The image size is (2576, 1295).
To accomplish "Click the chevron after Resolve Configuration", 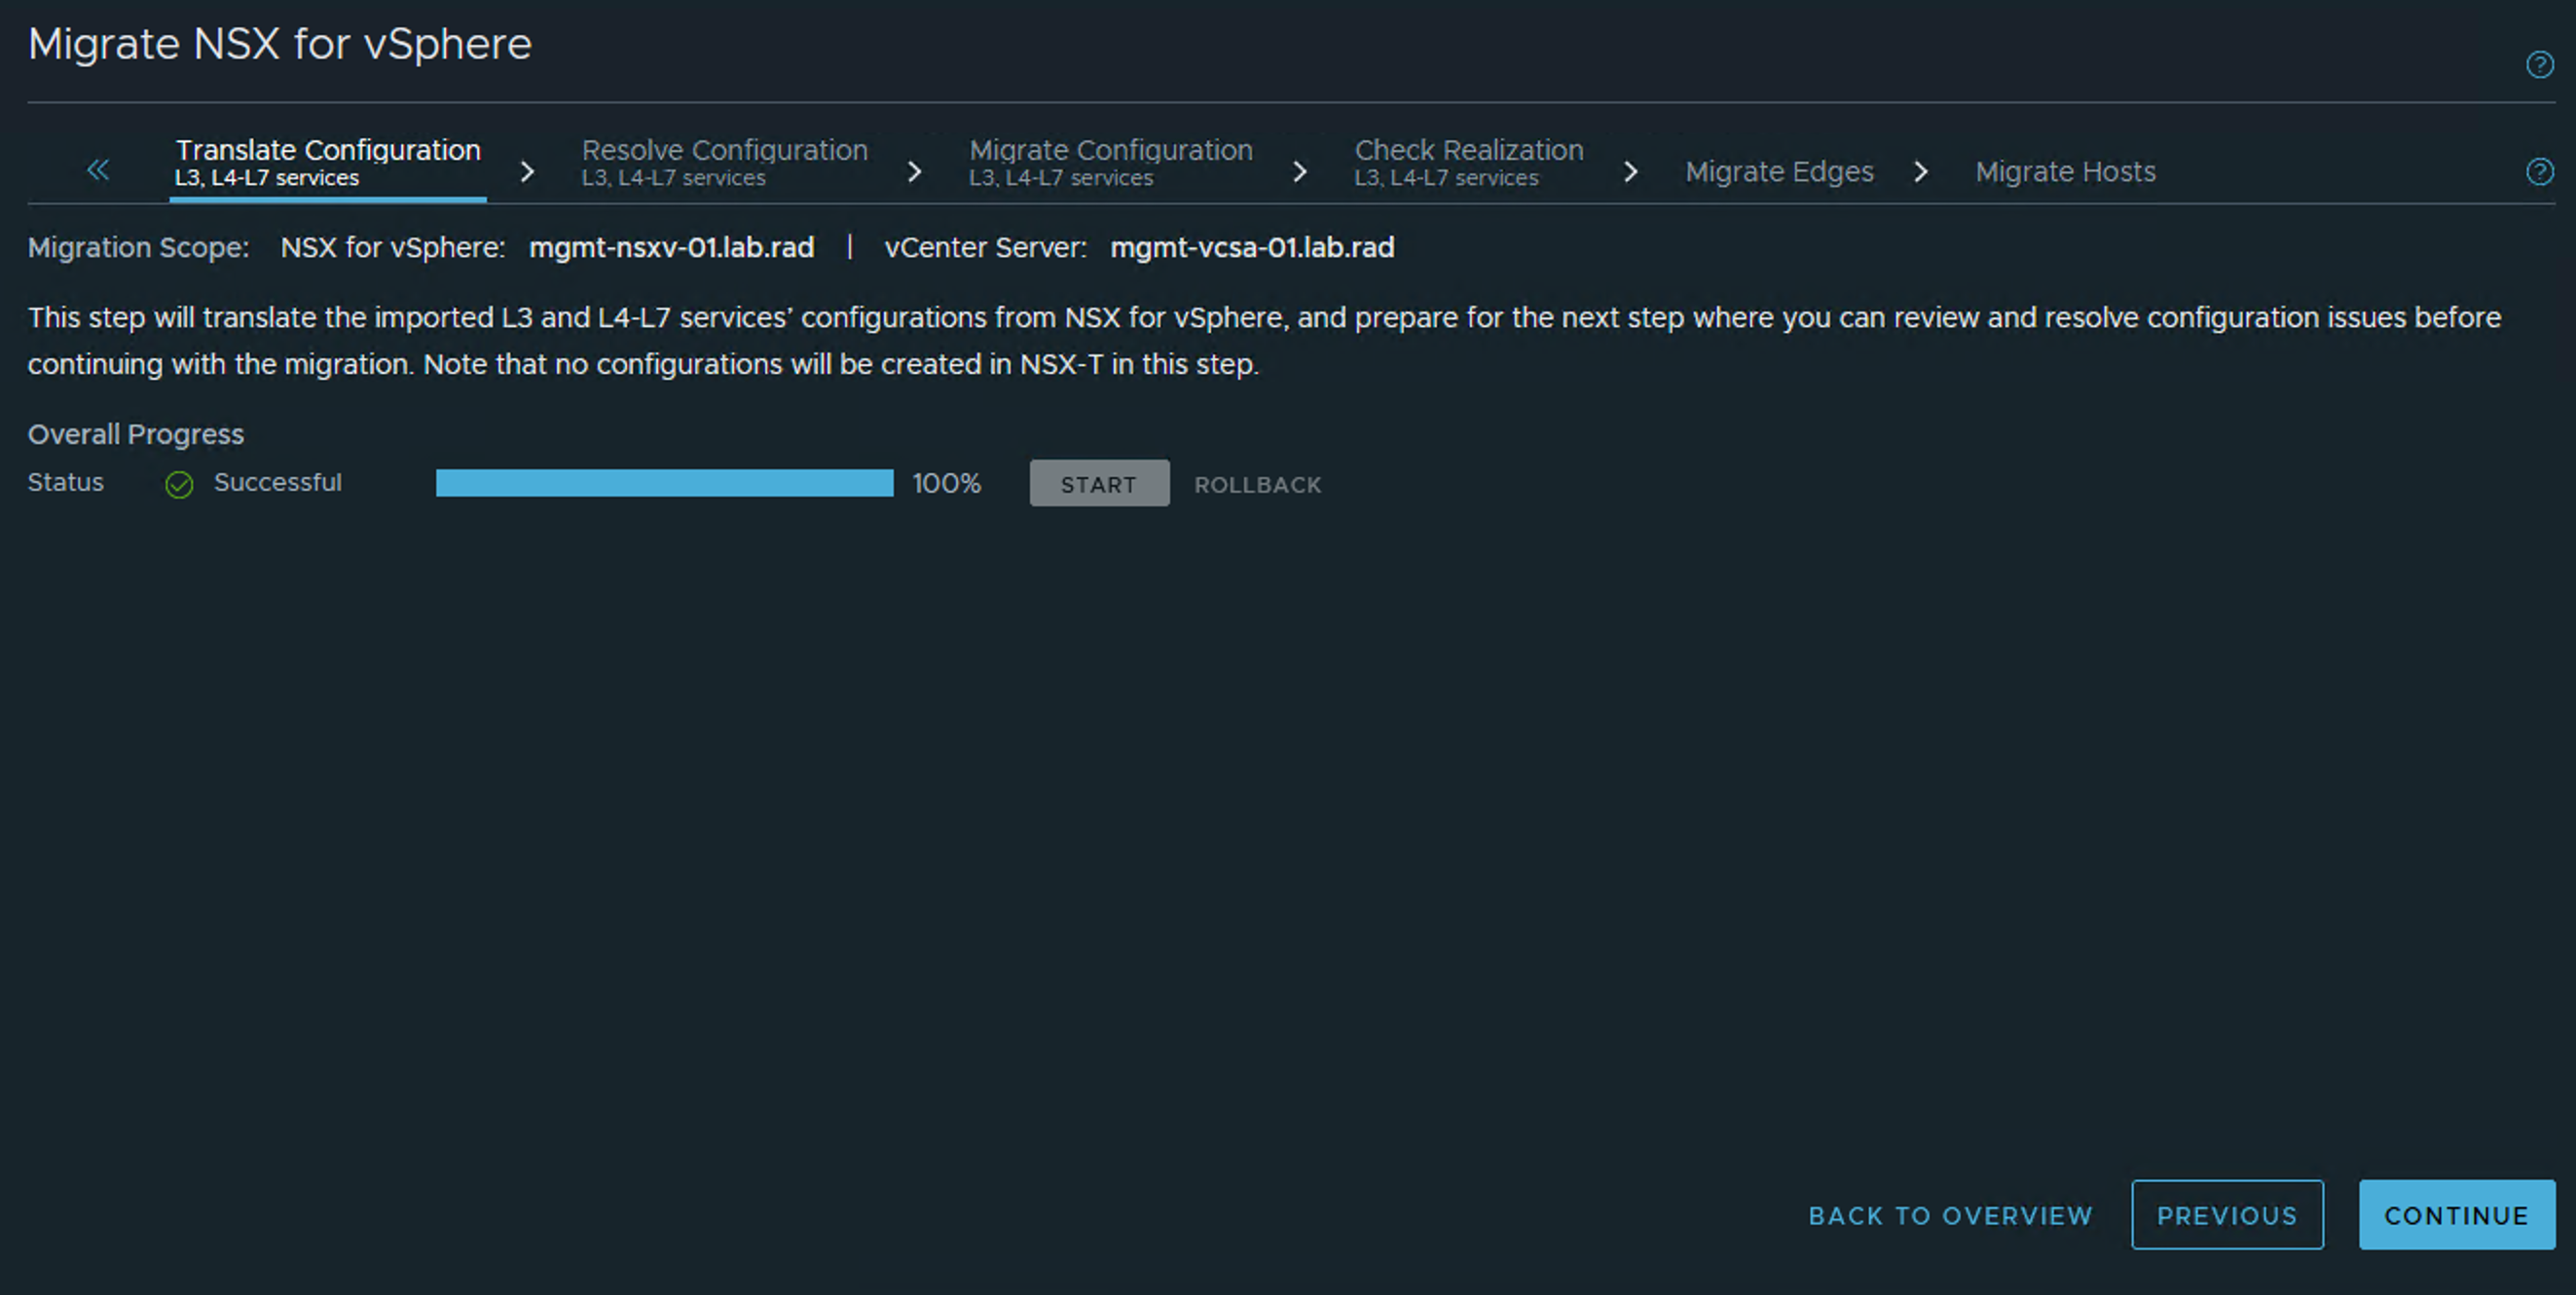I will tap(914, 172).
